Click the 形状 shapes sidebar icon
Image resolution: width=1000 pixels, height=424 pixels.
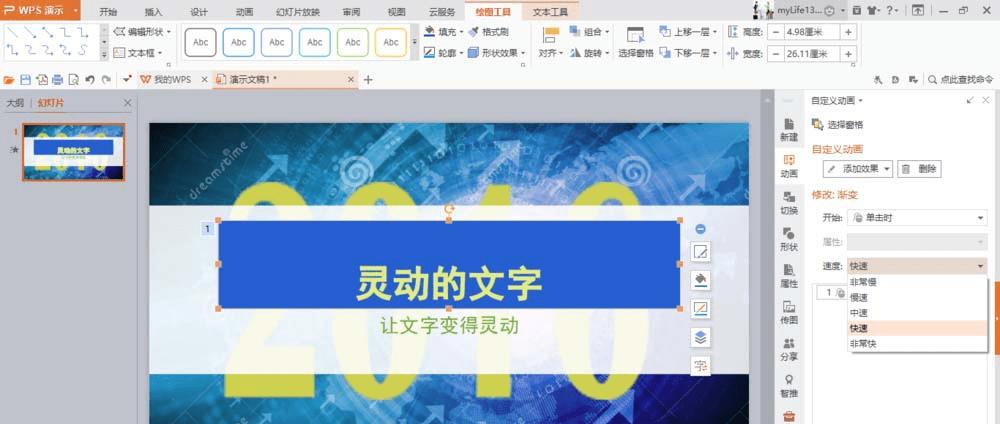(789, 239)
